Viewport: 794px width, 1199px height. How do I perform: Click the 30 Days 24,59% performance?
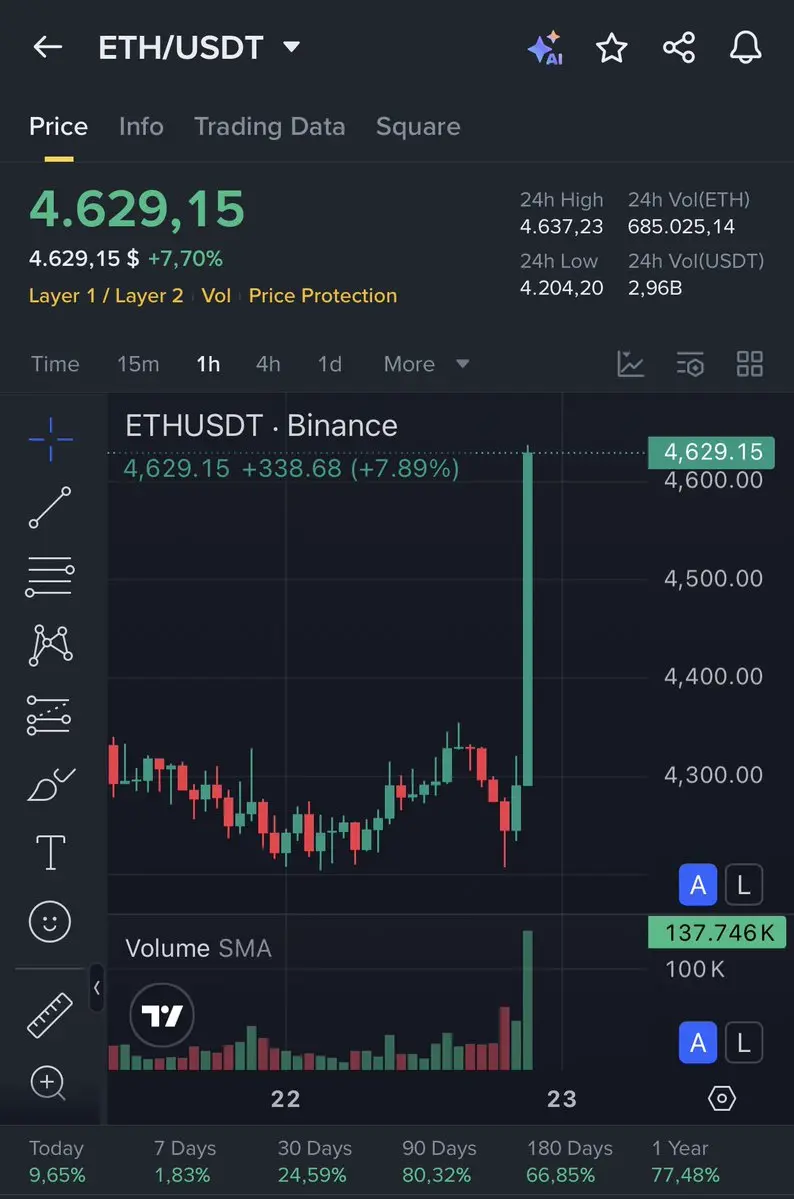(x=314, y=1162)
